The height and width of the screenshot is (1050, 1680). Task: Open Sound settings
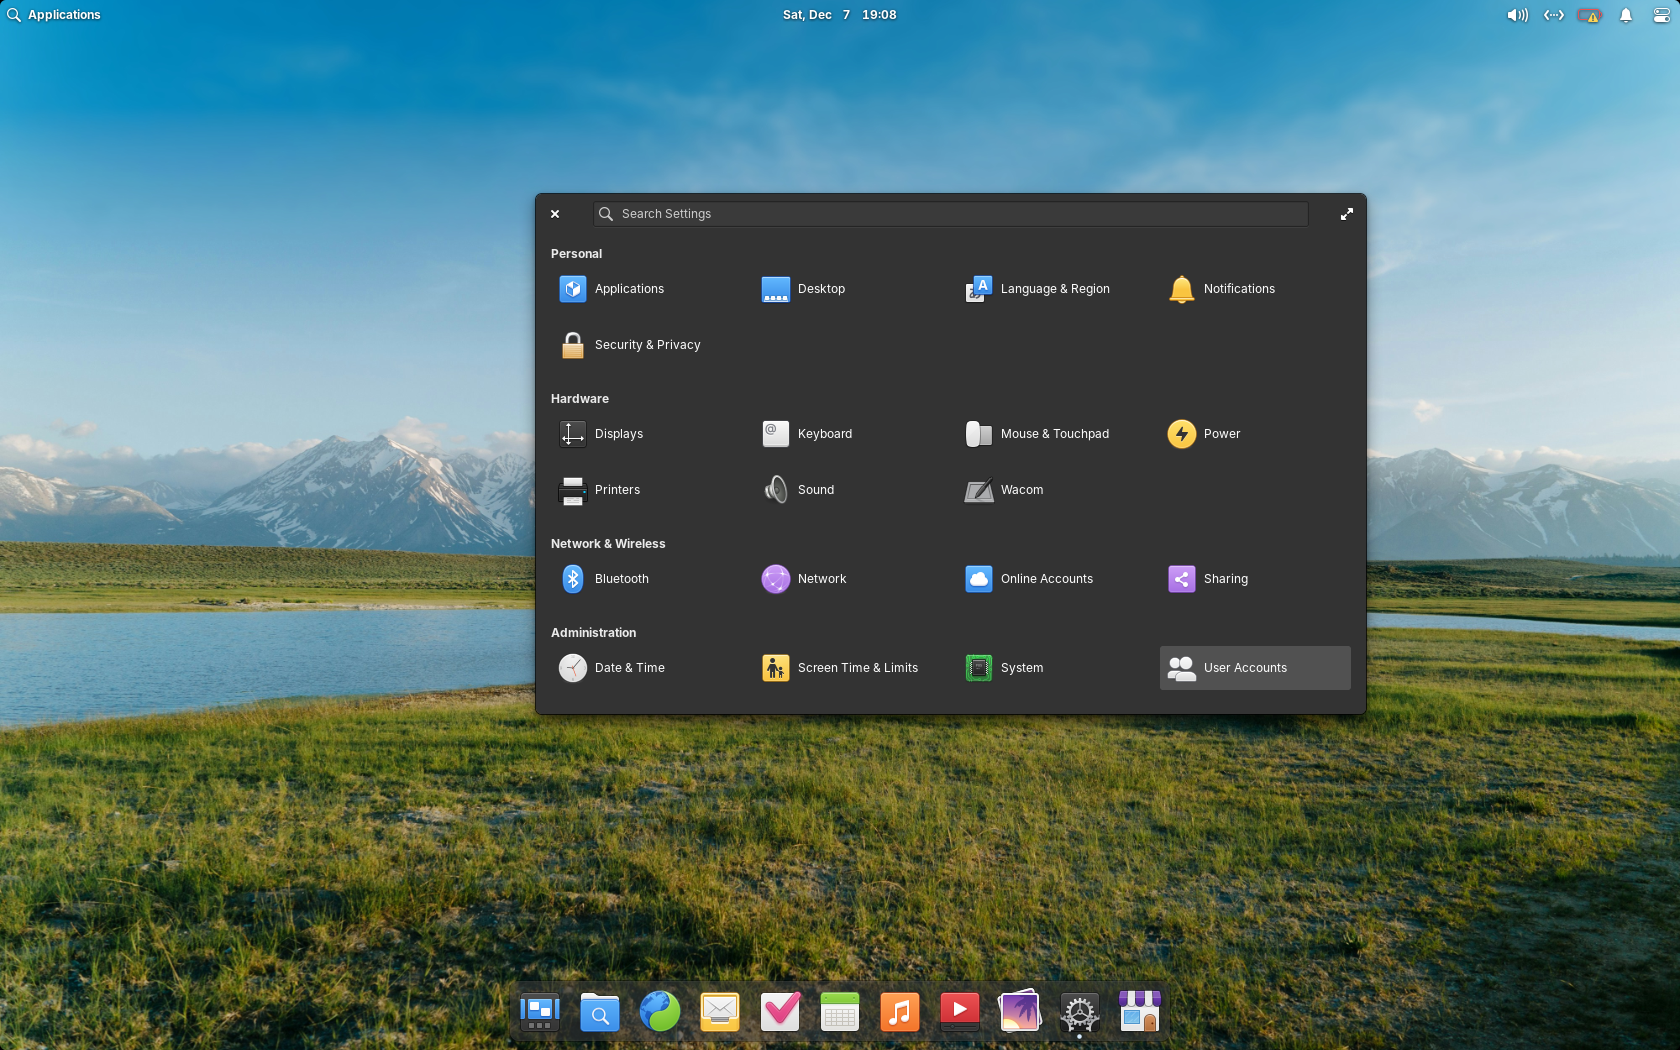(849, 490)
